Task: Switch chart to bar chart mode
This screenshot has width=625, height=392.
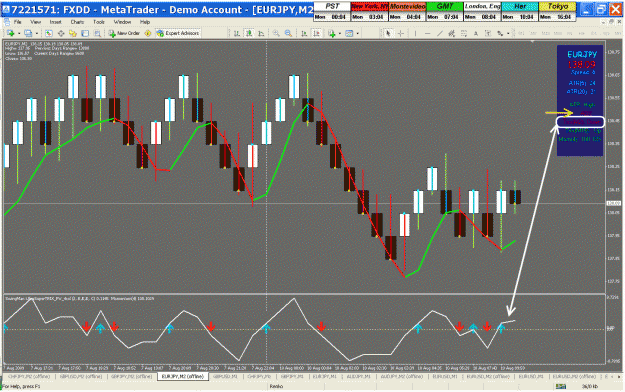Action: [x=237, y=33]
